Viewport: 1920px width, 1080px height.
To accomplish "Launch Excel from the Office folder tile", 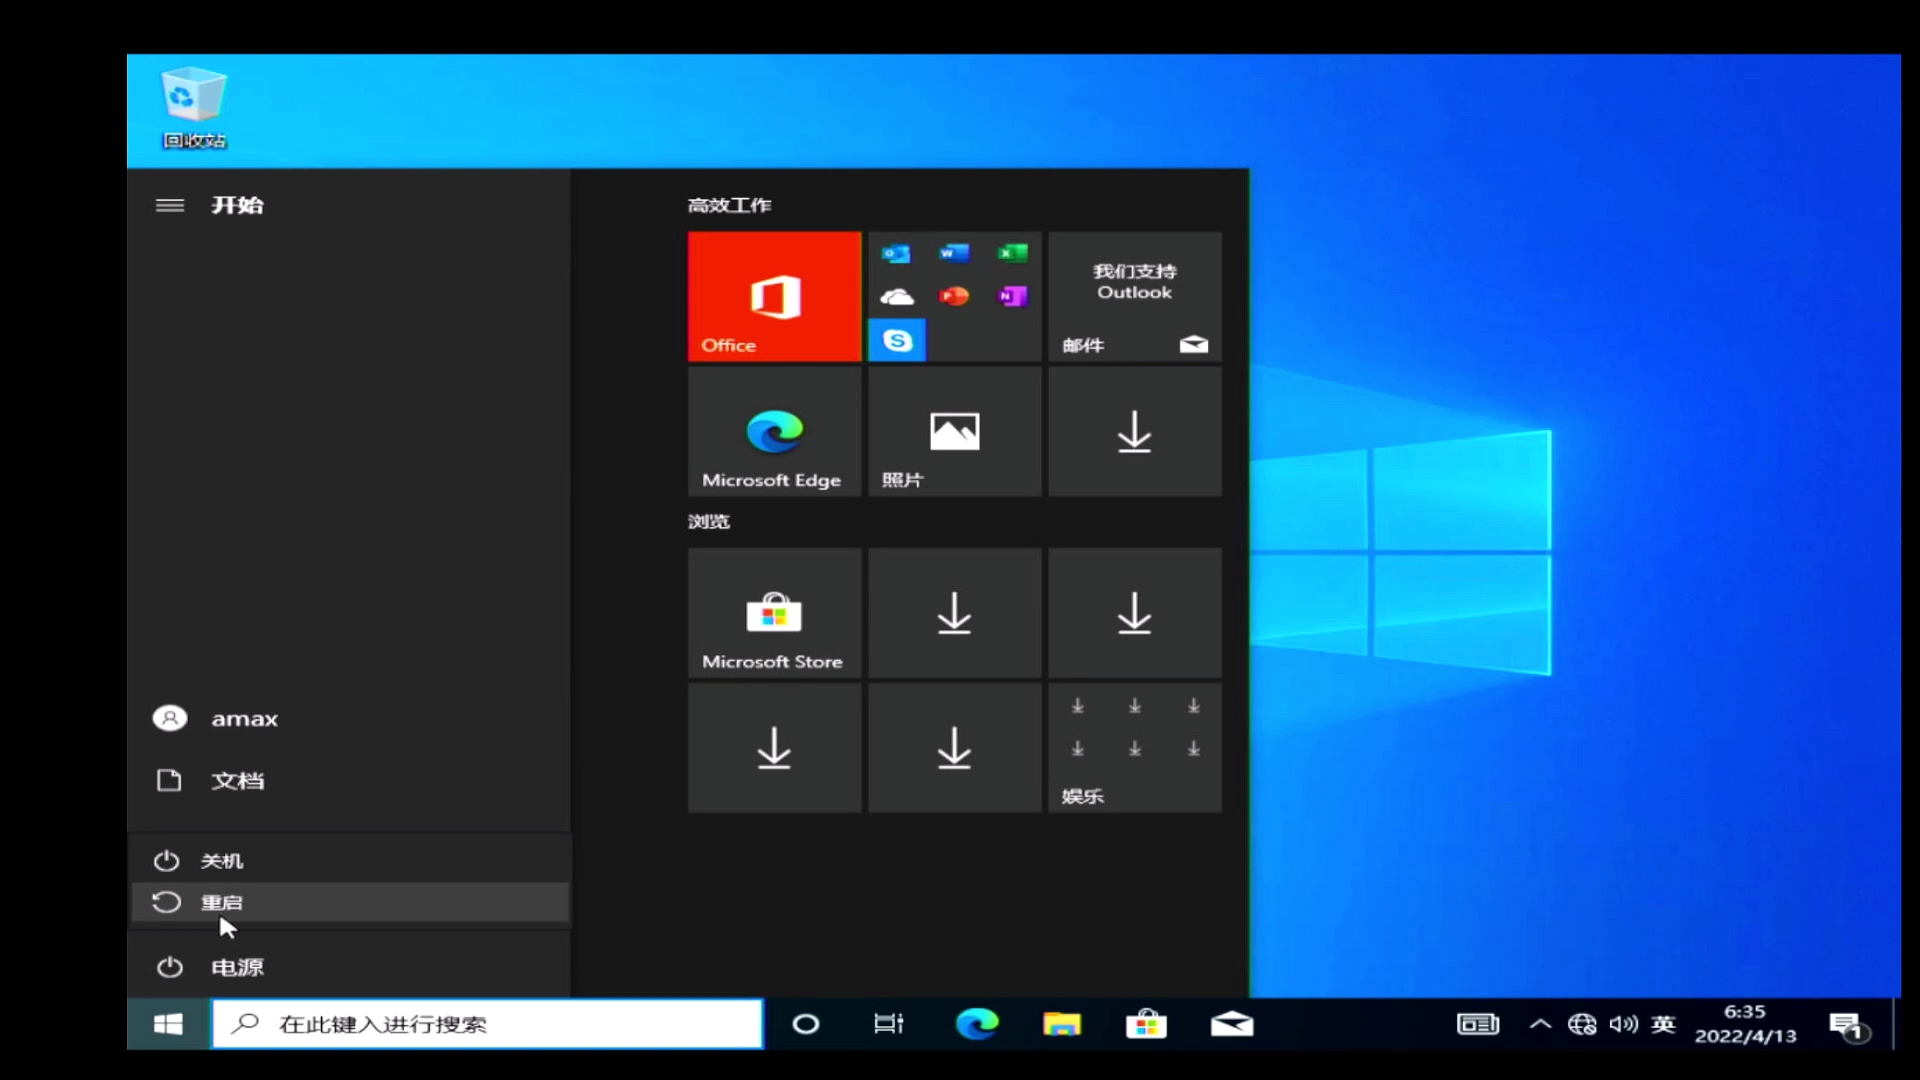I will click(1012, 253).
